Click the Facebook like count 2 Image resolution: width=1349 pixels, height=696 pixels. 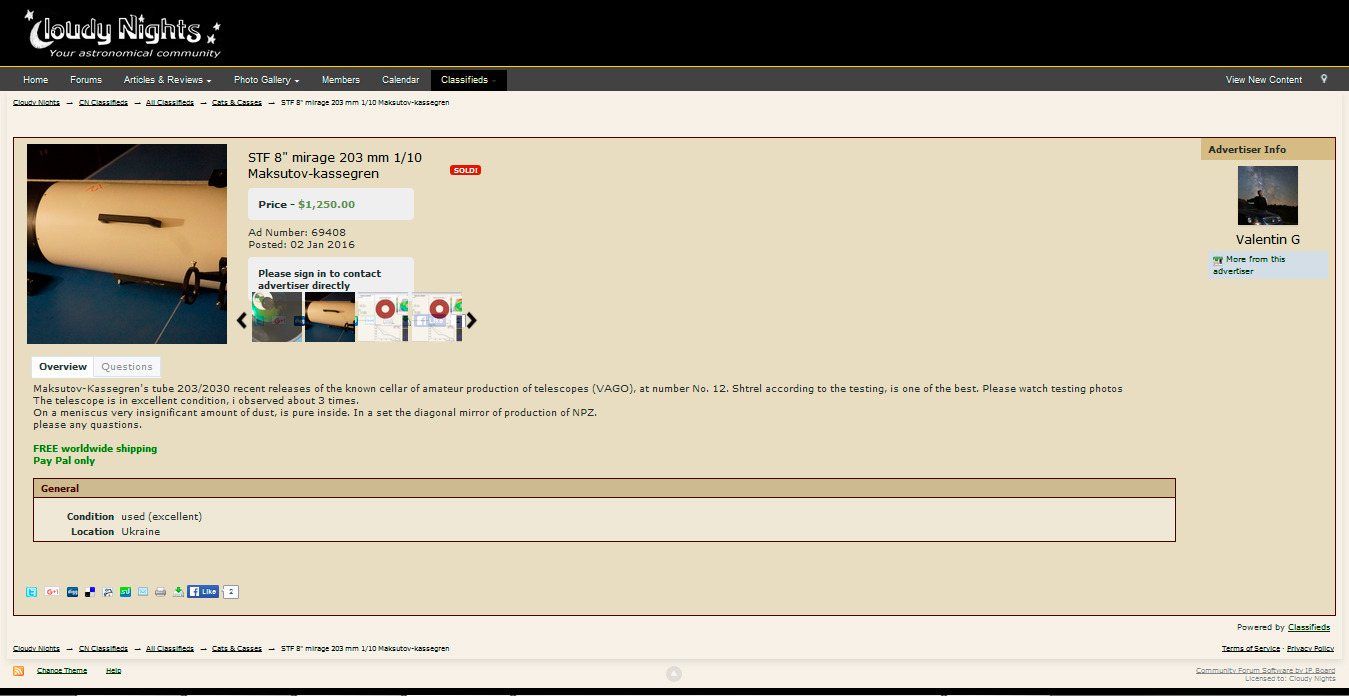pyautogui.click(x=231, y=592)
